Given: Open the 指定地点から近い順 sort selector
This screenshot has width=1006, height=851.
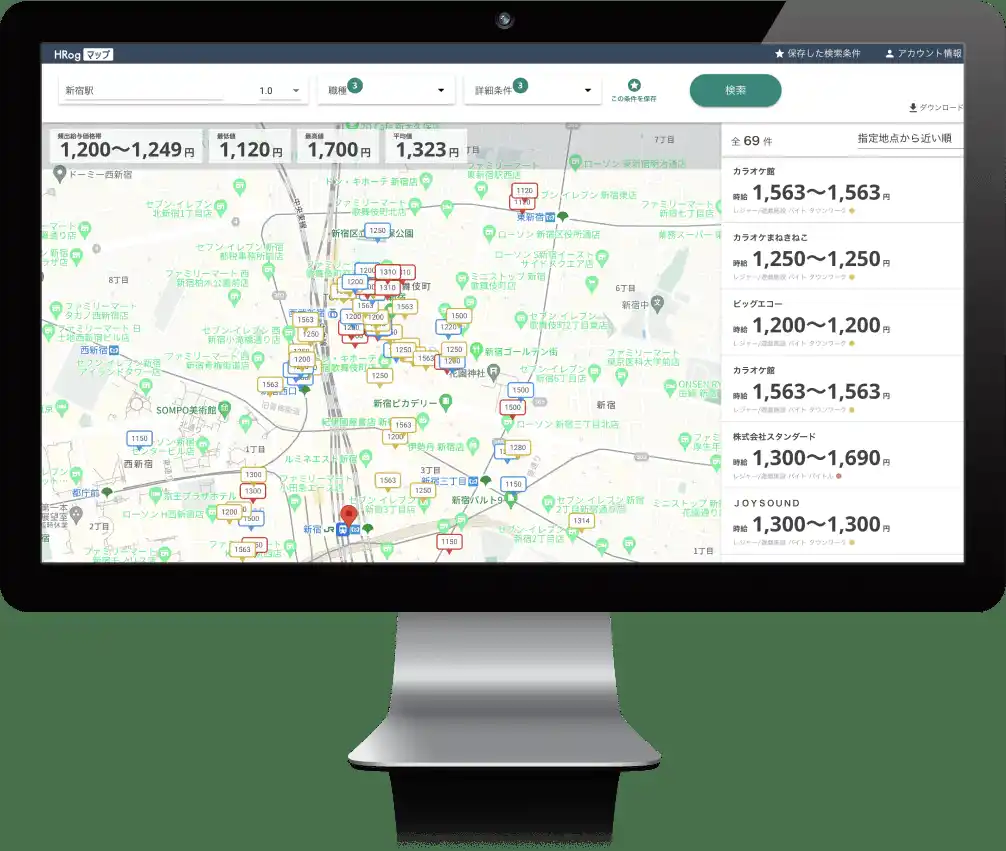Looking at the screenshot, I should click(x=904, y=139).
